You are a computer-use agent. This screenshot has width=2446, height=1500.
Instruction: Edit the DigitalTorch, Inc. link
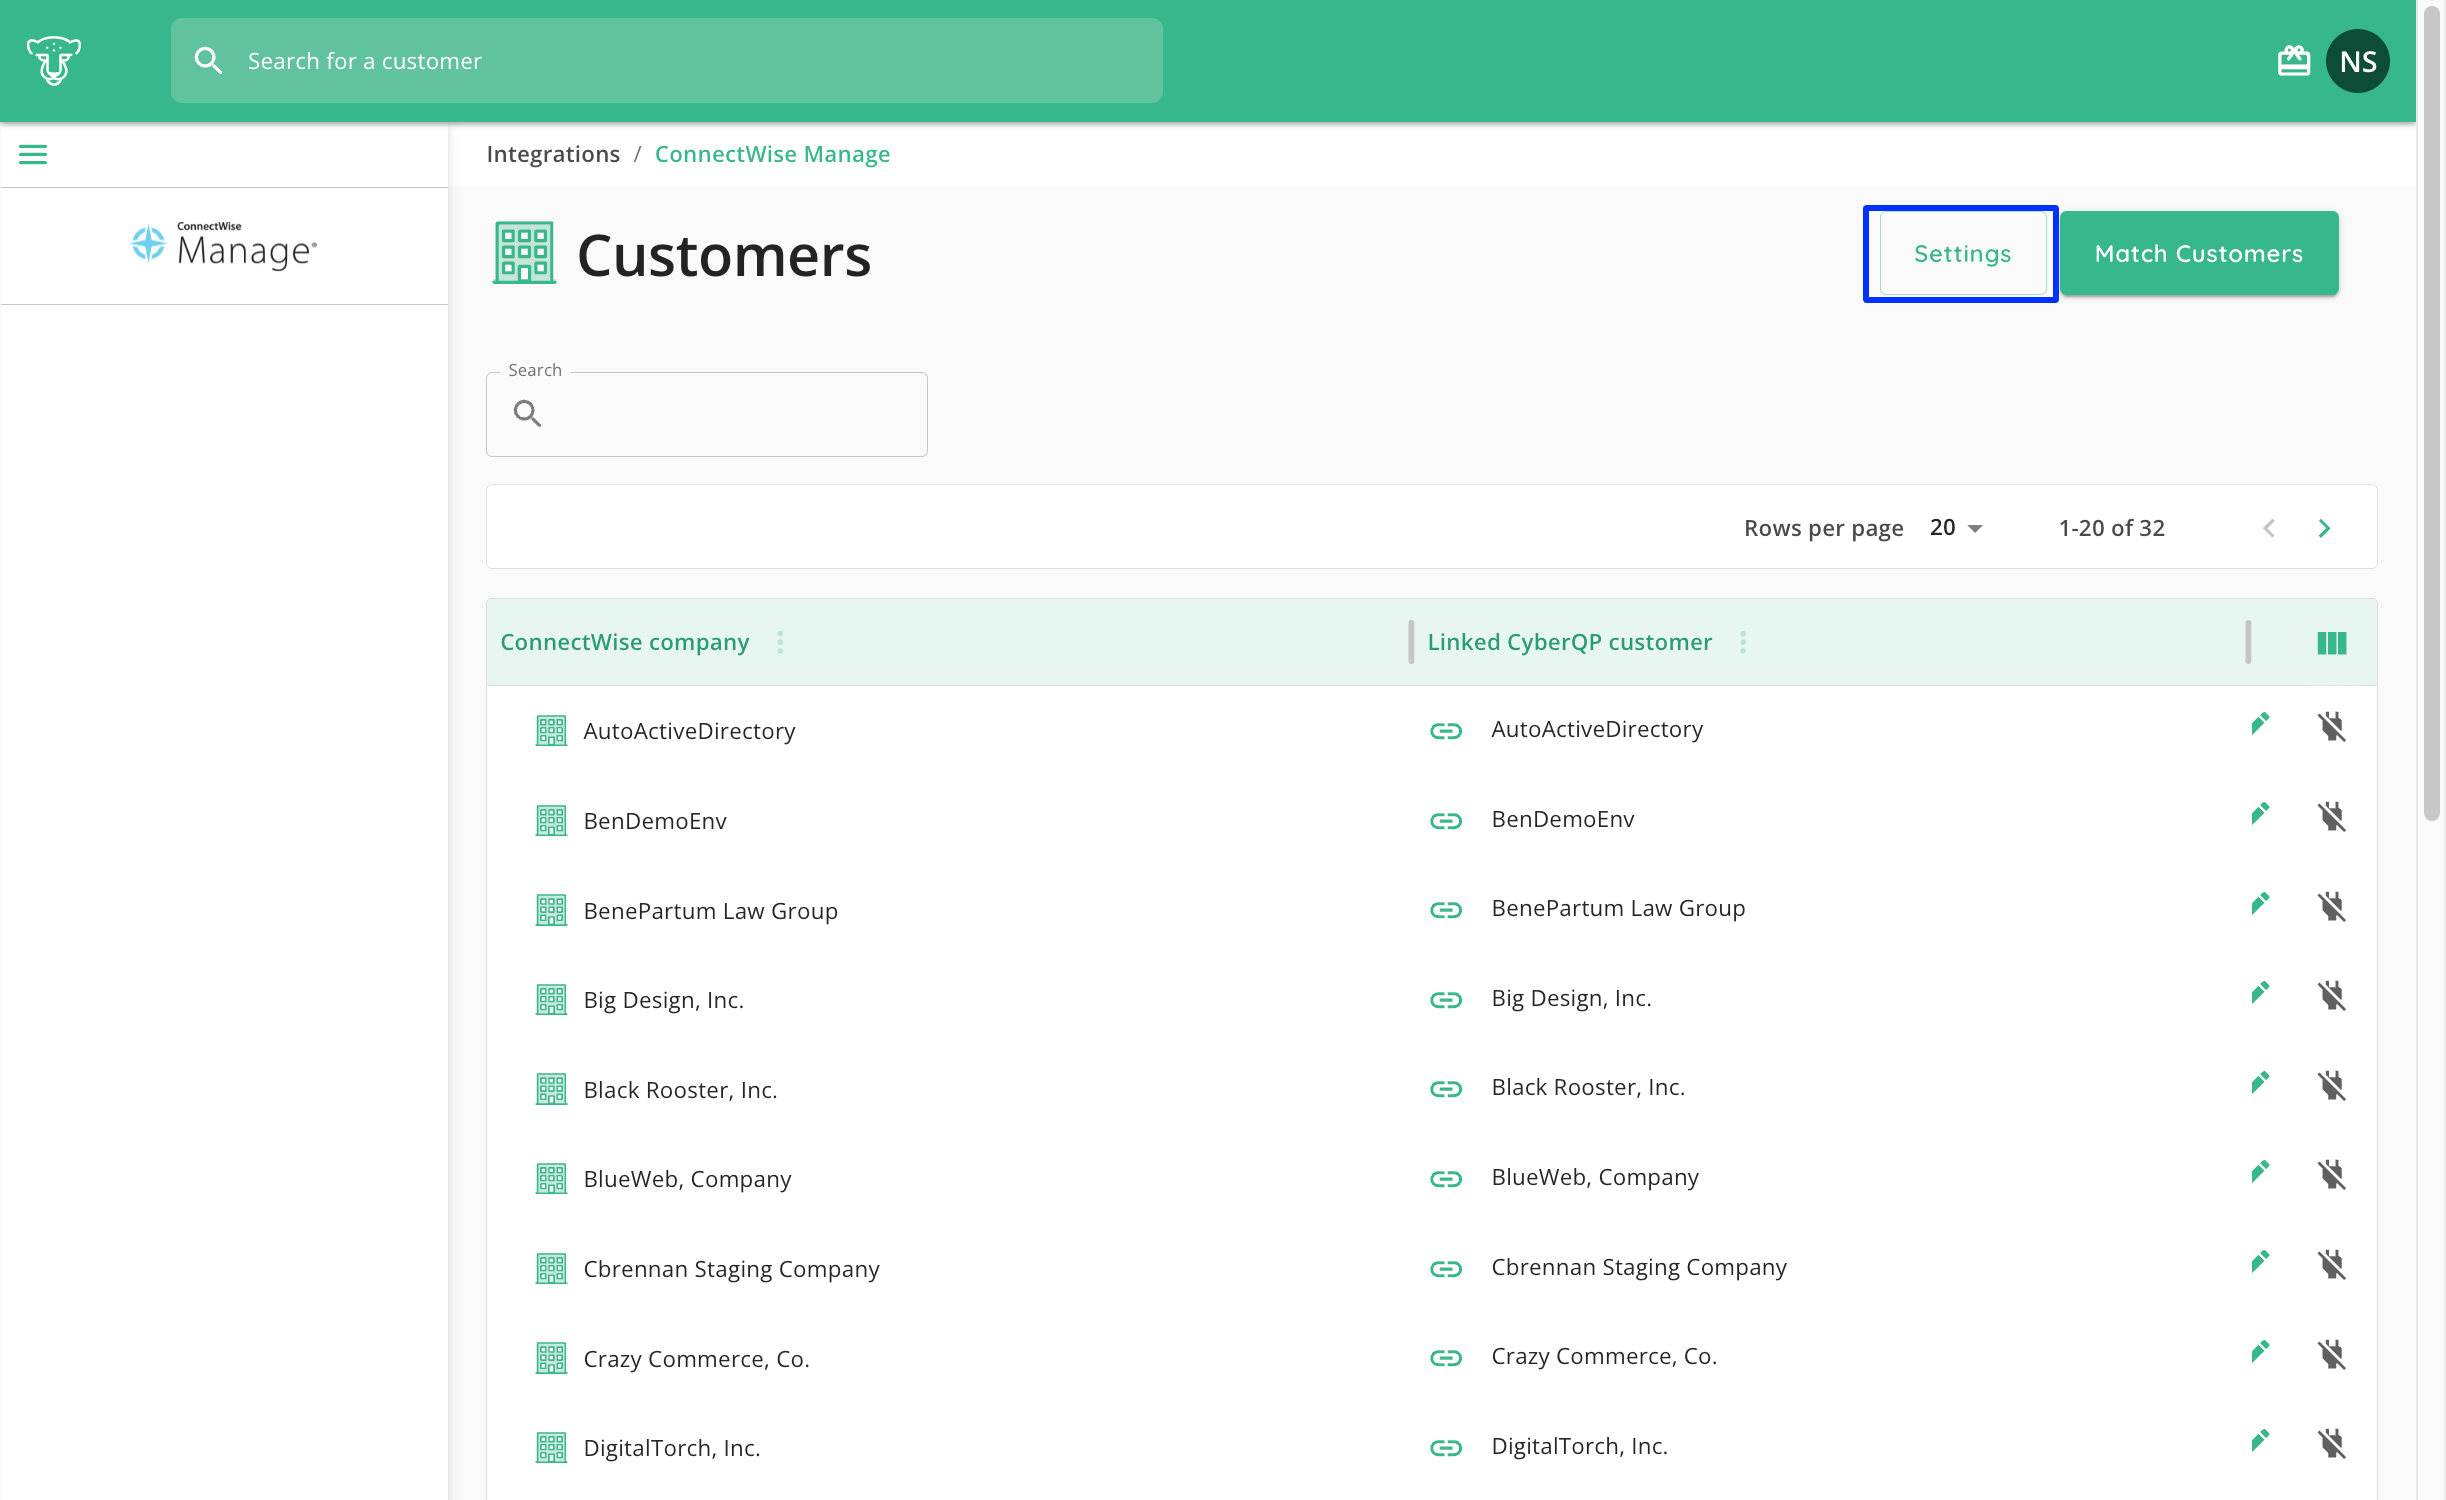point(2259,1441)
